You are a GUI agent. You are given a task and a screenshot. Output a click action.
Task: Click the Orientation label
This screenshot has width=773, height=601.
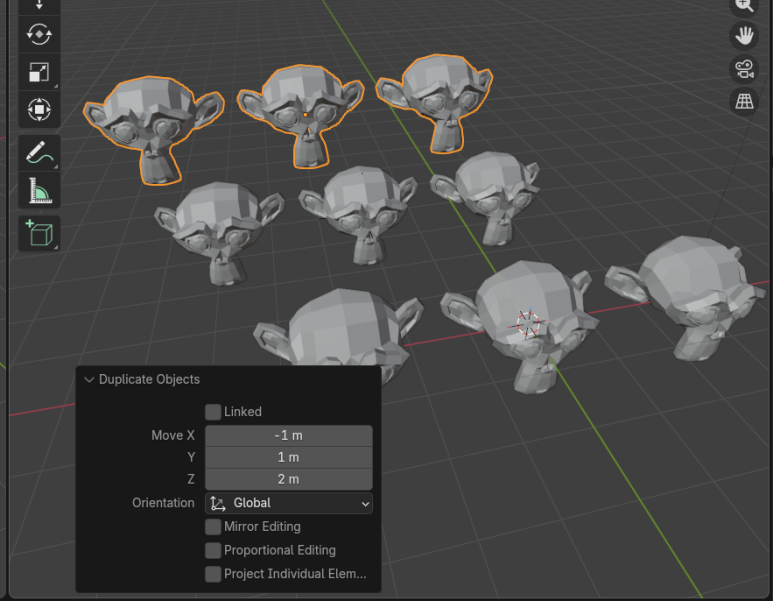tap(163, 503)
